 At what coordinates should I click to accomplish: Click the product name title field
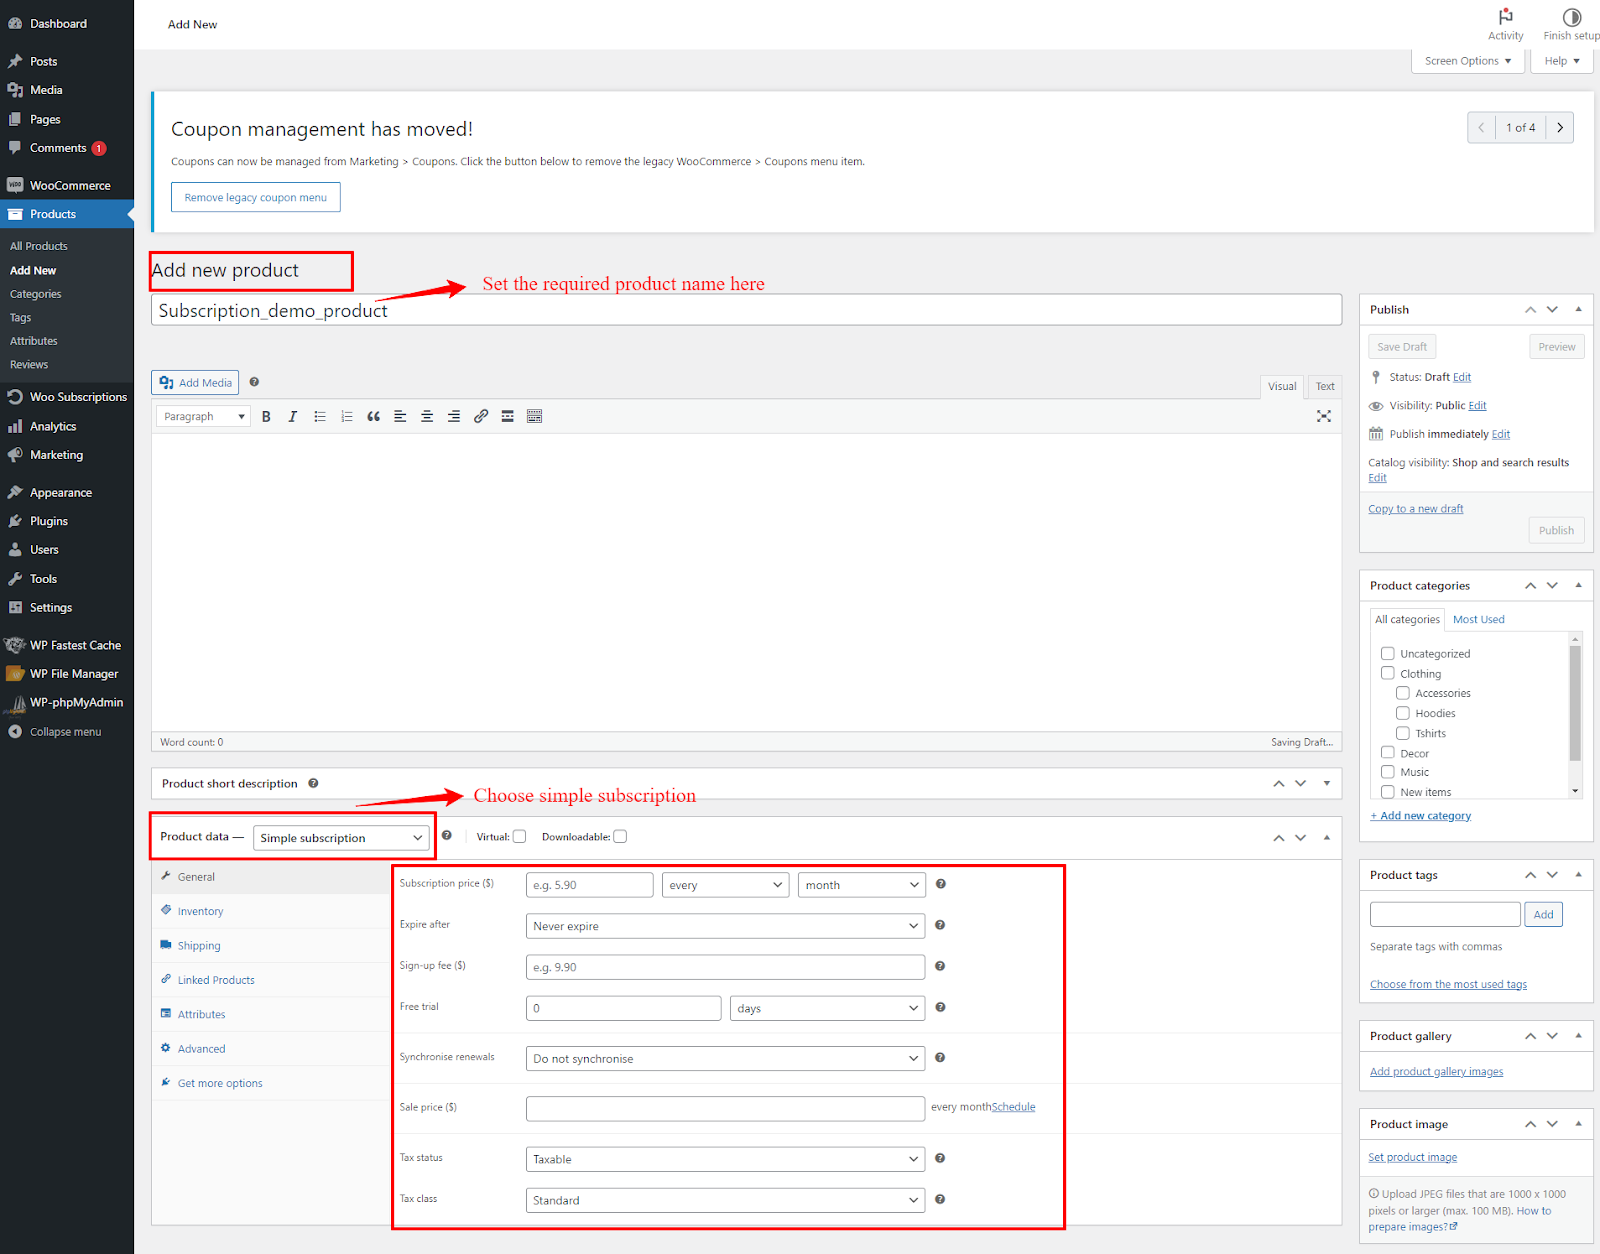point(746,310)
